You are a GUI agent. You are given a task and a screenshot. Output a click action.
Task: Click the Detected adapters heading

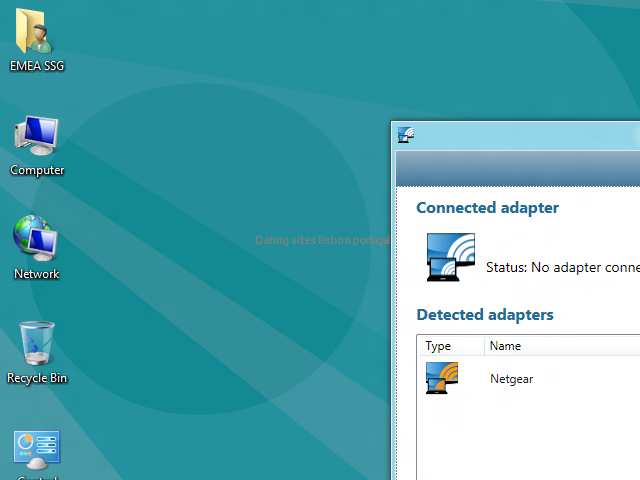(x=485, y=315)
